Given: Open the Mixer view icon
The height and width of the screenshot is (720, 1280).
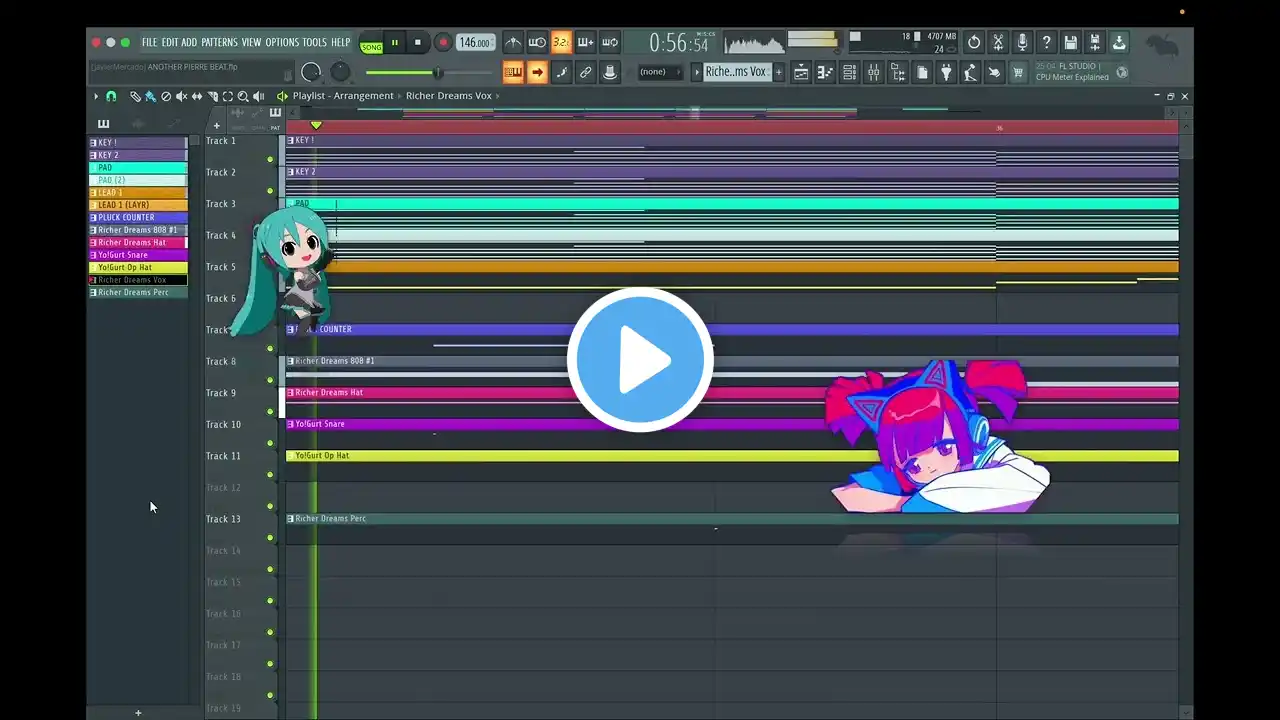Looking at the screenshot, I should [x=873, y=72].
